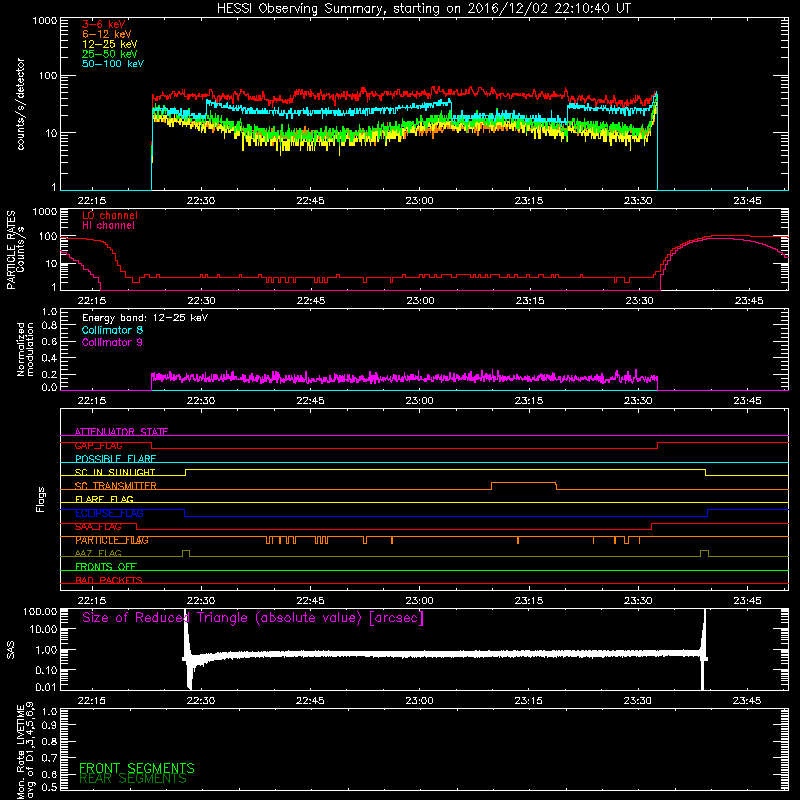
Task: Click 'Size of Reduced Triangle' plot caption
Action: point(253,618)
